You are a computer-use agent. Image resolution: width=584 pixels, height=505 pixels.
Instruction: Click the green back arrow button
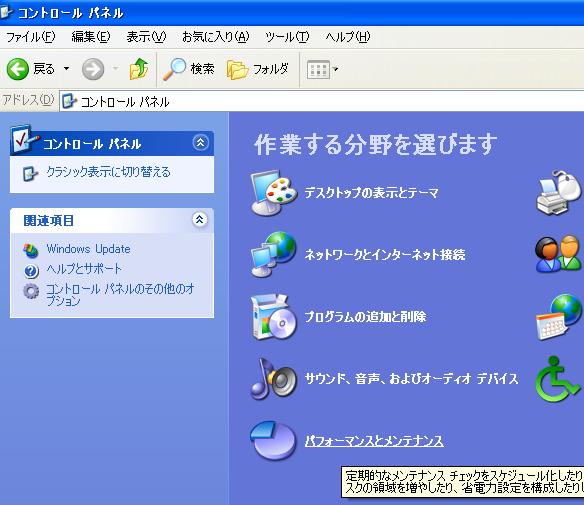(18, 69)
